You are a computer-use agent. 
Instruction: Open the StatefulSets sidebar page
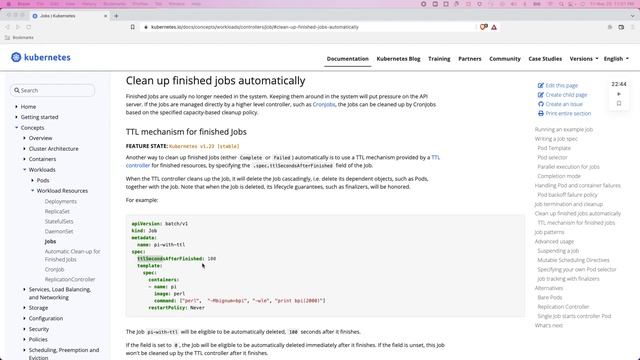59,221
